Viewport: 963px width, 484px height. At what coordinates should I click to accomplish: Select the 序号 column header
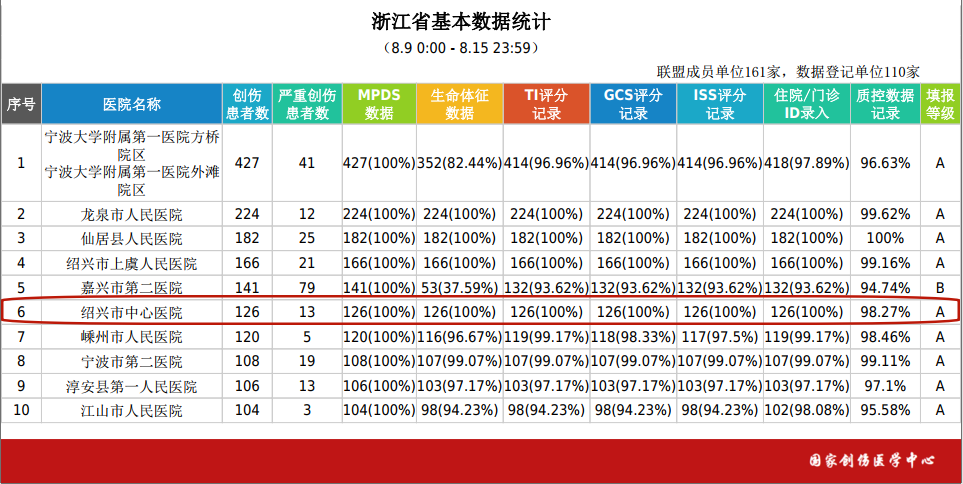21,104
